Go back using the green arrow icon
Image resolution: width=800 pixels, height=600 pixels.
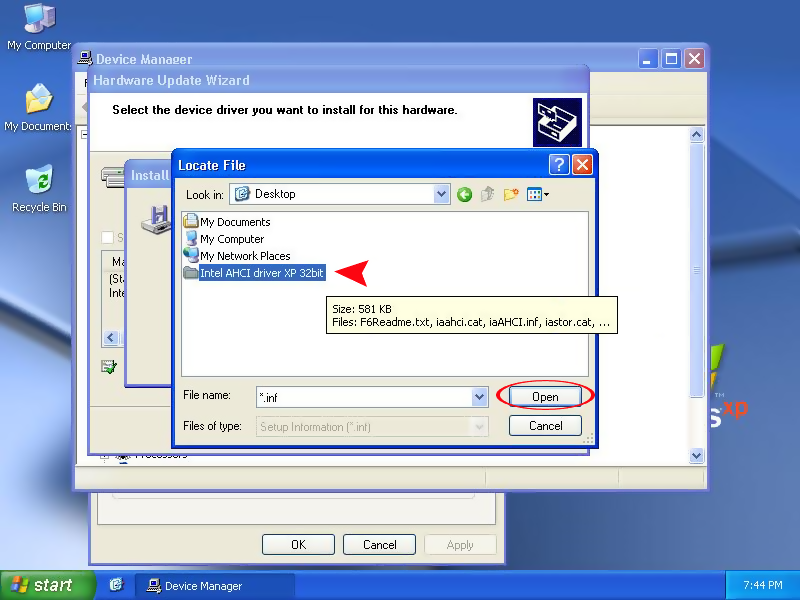tap(464, 194)
